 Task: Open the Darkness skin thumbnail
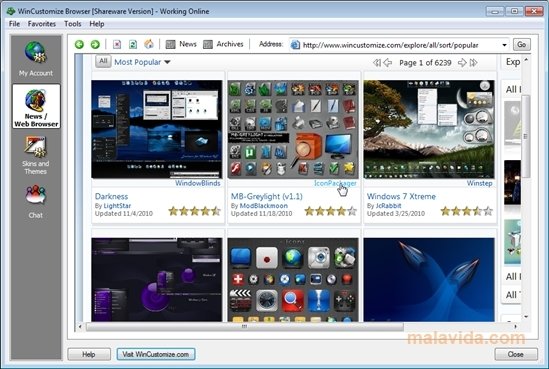pyautogui.click(x=157, y=129)
